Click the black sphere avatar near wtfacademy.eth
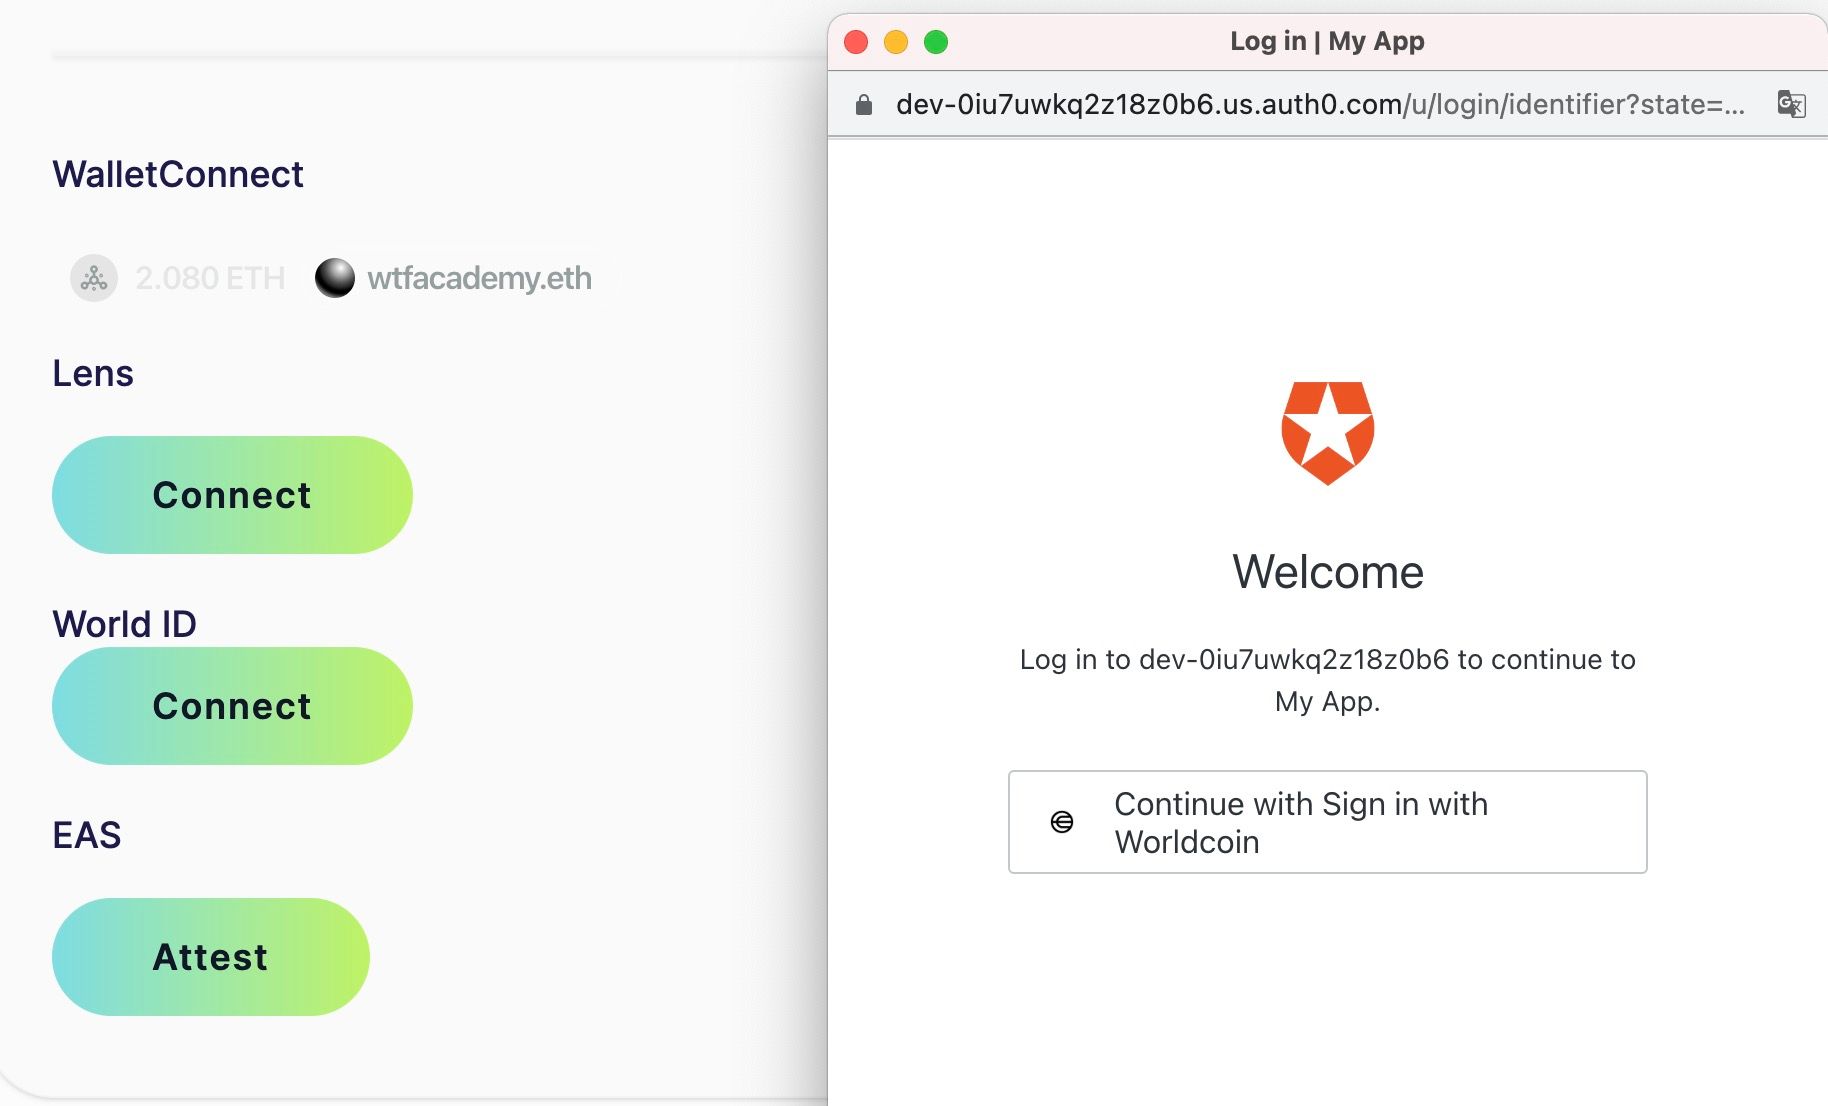 tap(335, 278)
